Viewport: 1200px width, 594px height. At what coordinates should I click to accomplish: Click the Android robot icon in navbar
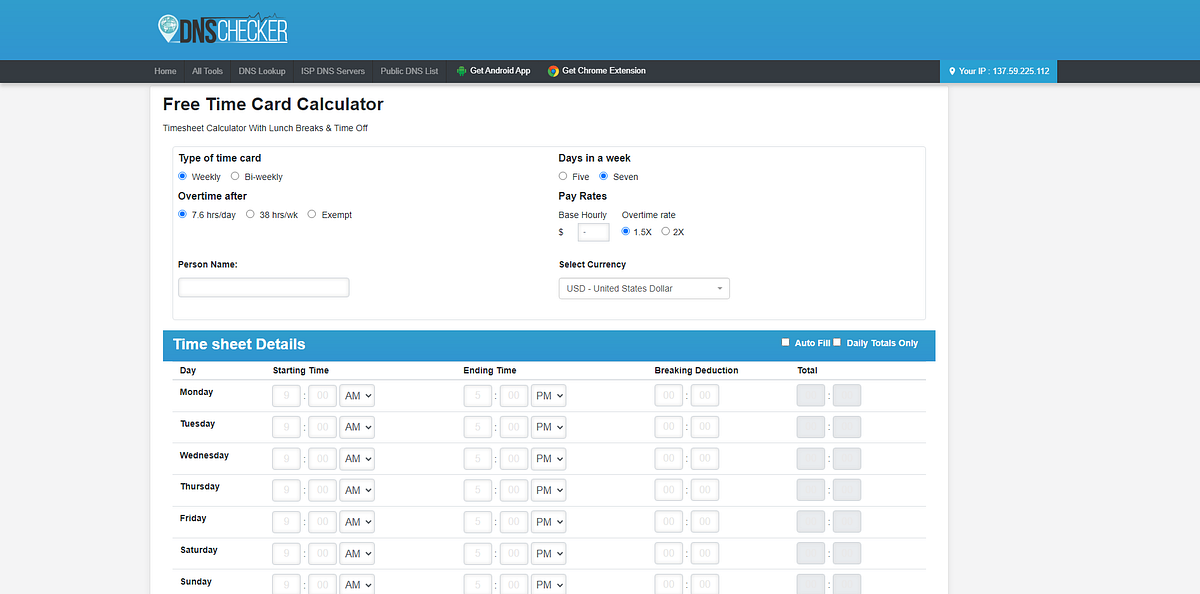(459, 70)
